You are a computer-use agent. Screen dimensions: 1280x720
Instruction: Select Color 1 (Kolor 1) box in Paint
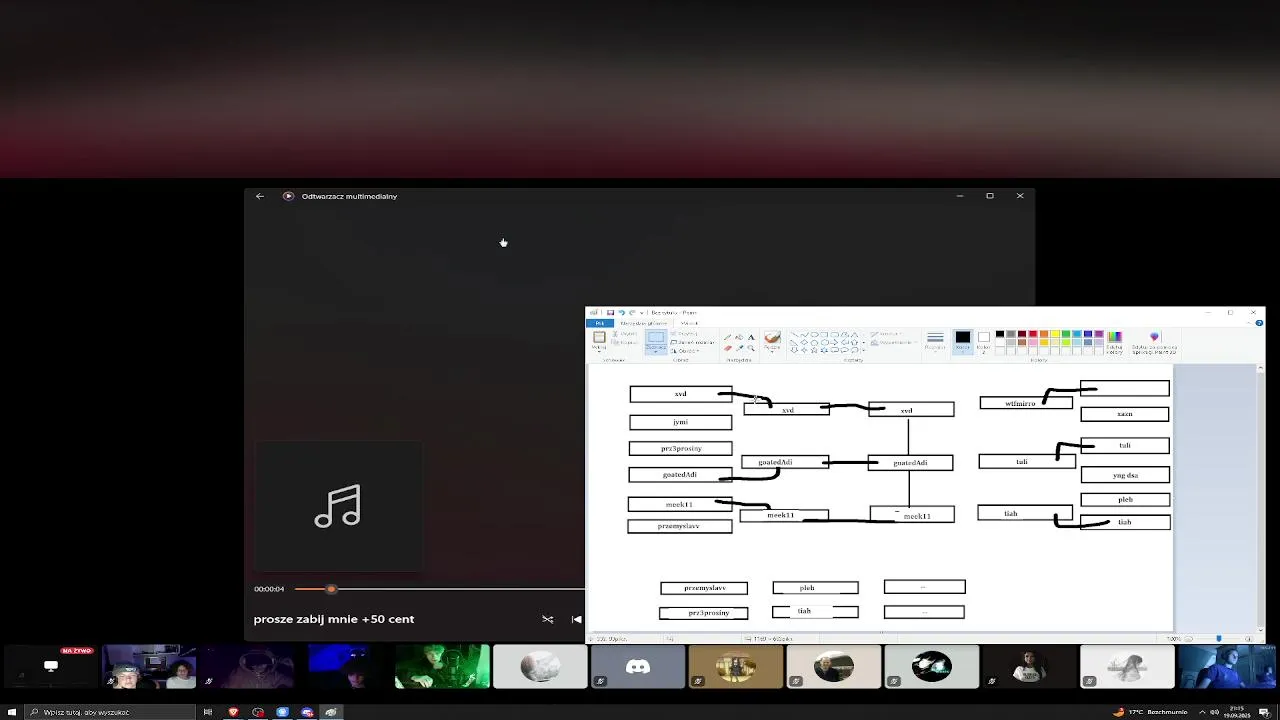pyautogui.click(x=963, y=342)
